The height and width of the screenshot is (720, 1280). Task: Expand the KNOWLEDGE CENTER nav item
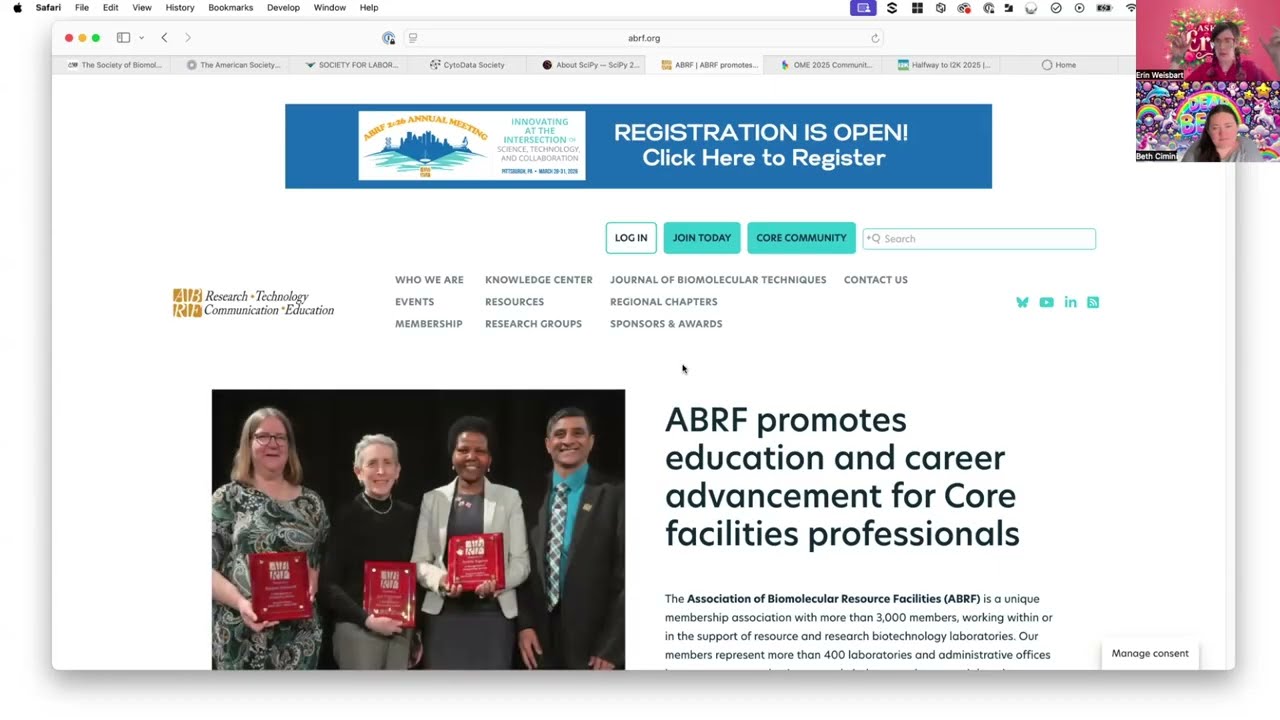click(539, 280)
